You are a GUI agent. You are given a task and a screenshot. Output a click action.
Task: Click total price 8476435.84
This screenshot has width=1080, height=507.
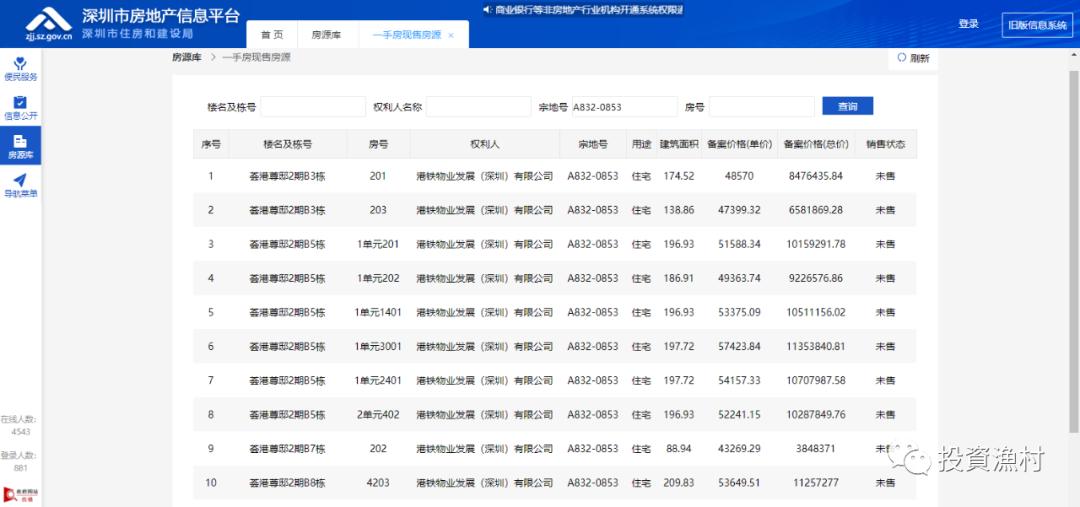(x=816, y=176)
